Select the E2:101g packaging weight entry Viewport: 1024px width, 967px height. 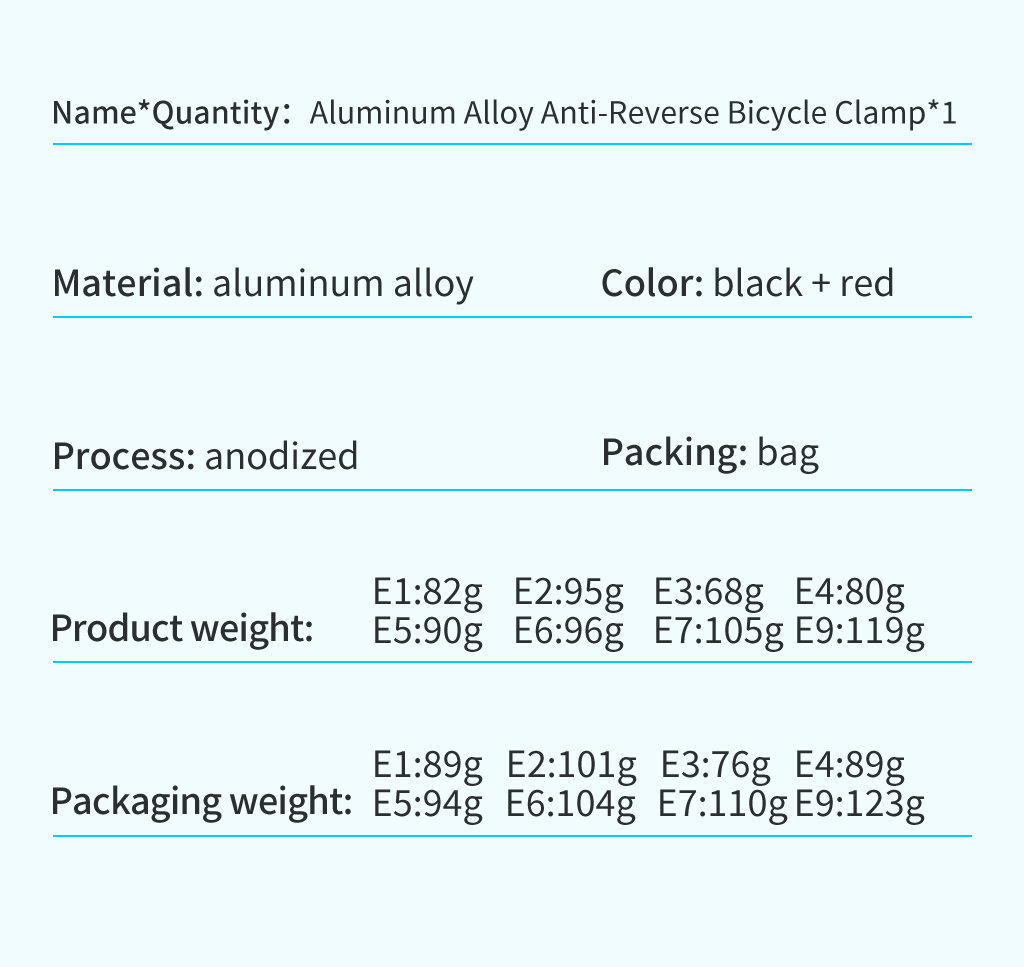571,765
